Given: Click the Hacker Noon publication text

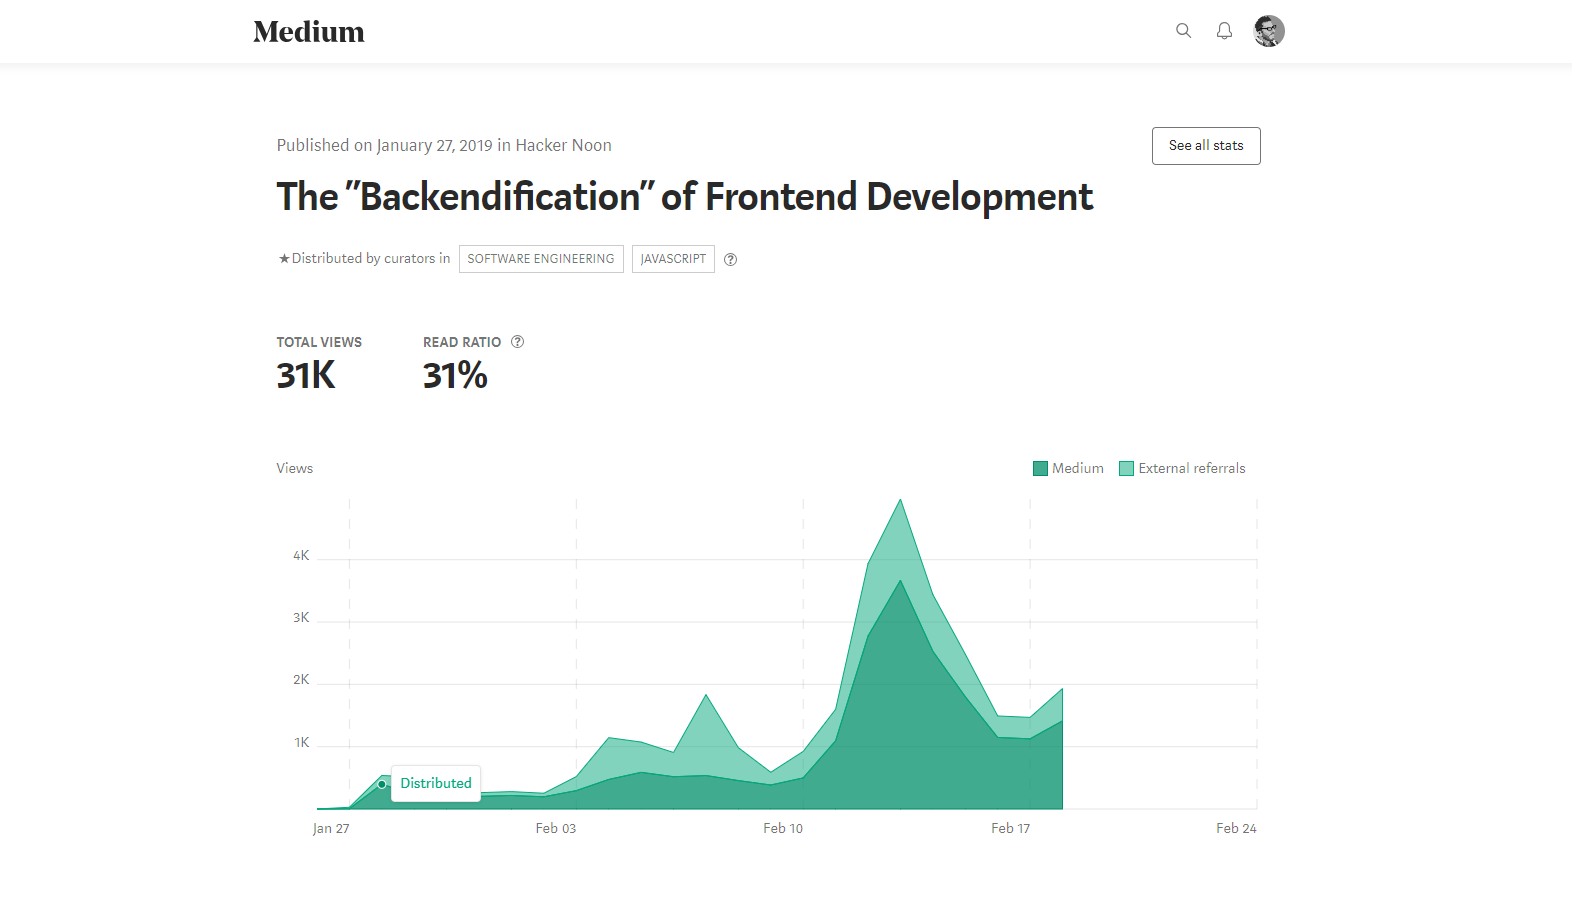Looking at the screenshot, I should tap(563, 146).
